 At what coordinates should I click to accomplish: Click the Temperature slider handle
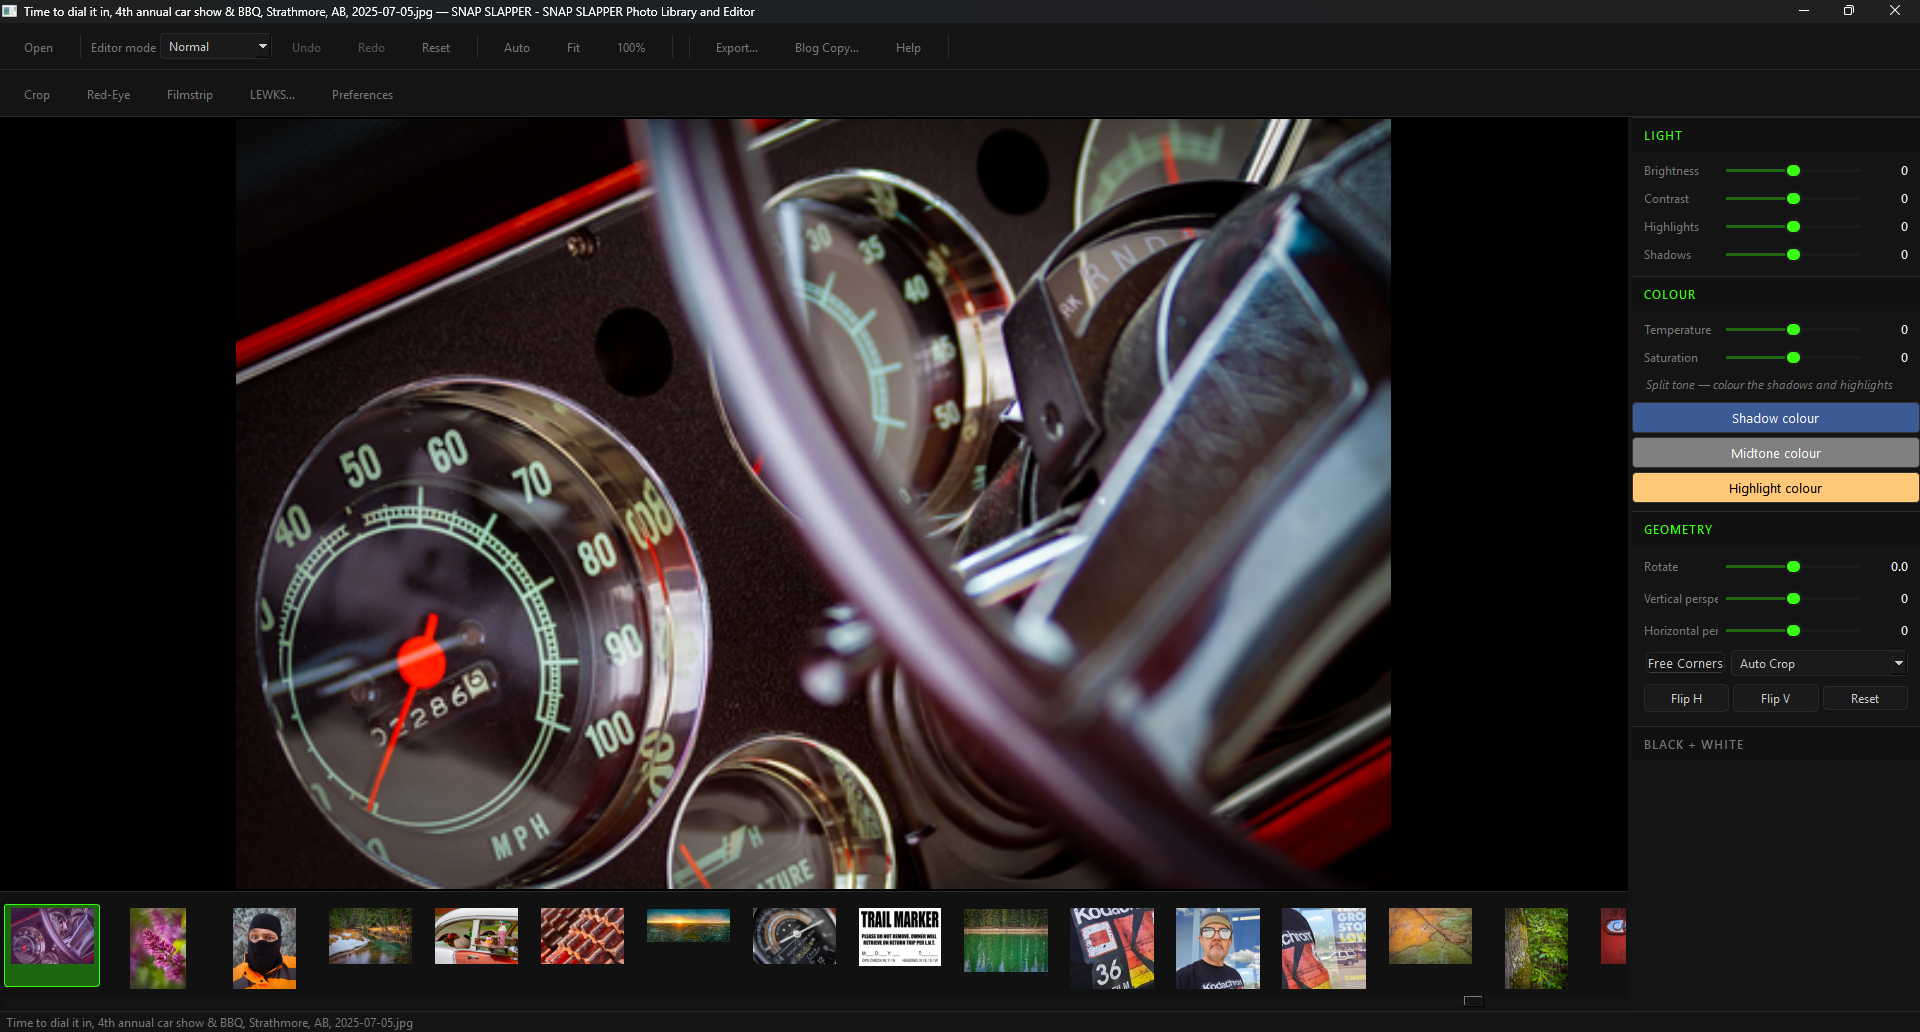[x=1793, y=330]
